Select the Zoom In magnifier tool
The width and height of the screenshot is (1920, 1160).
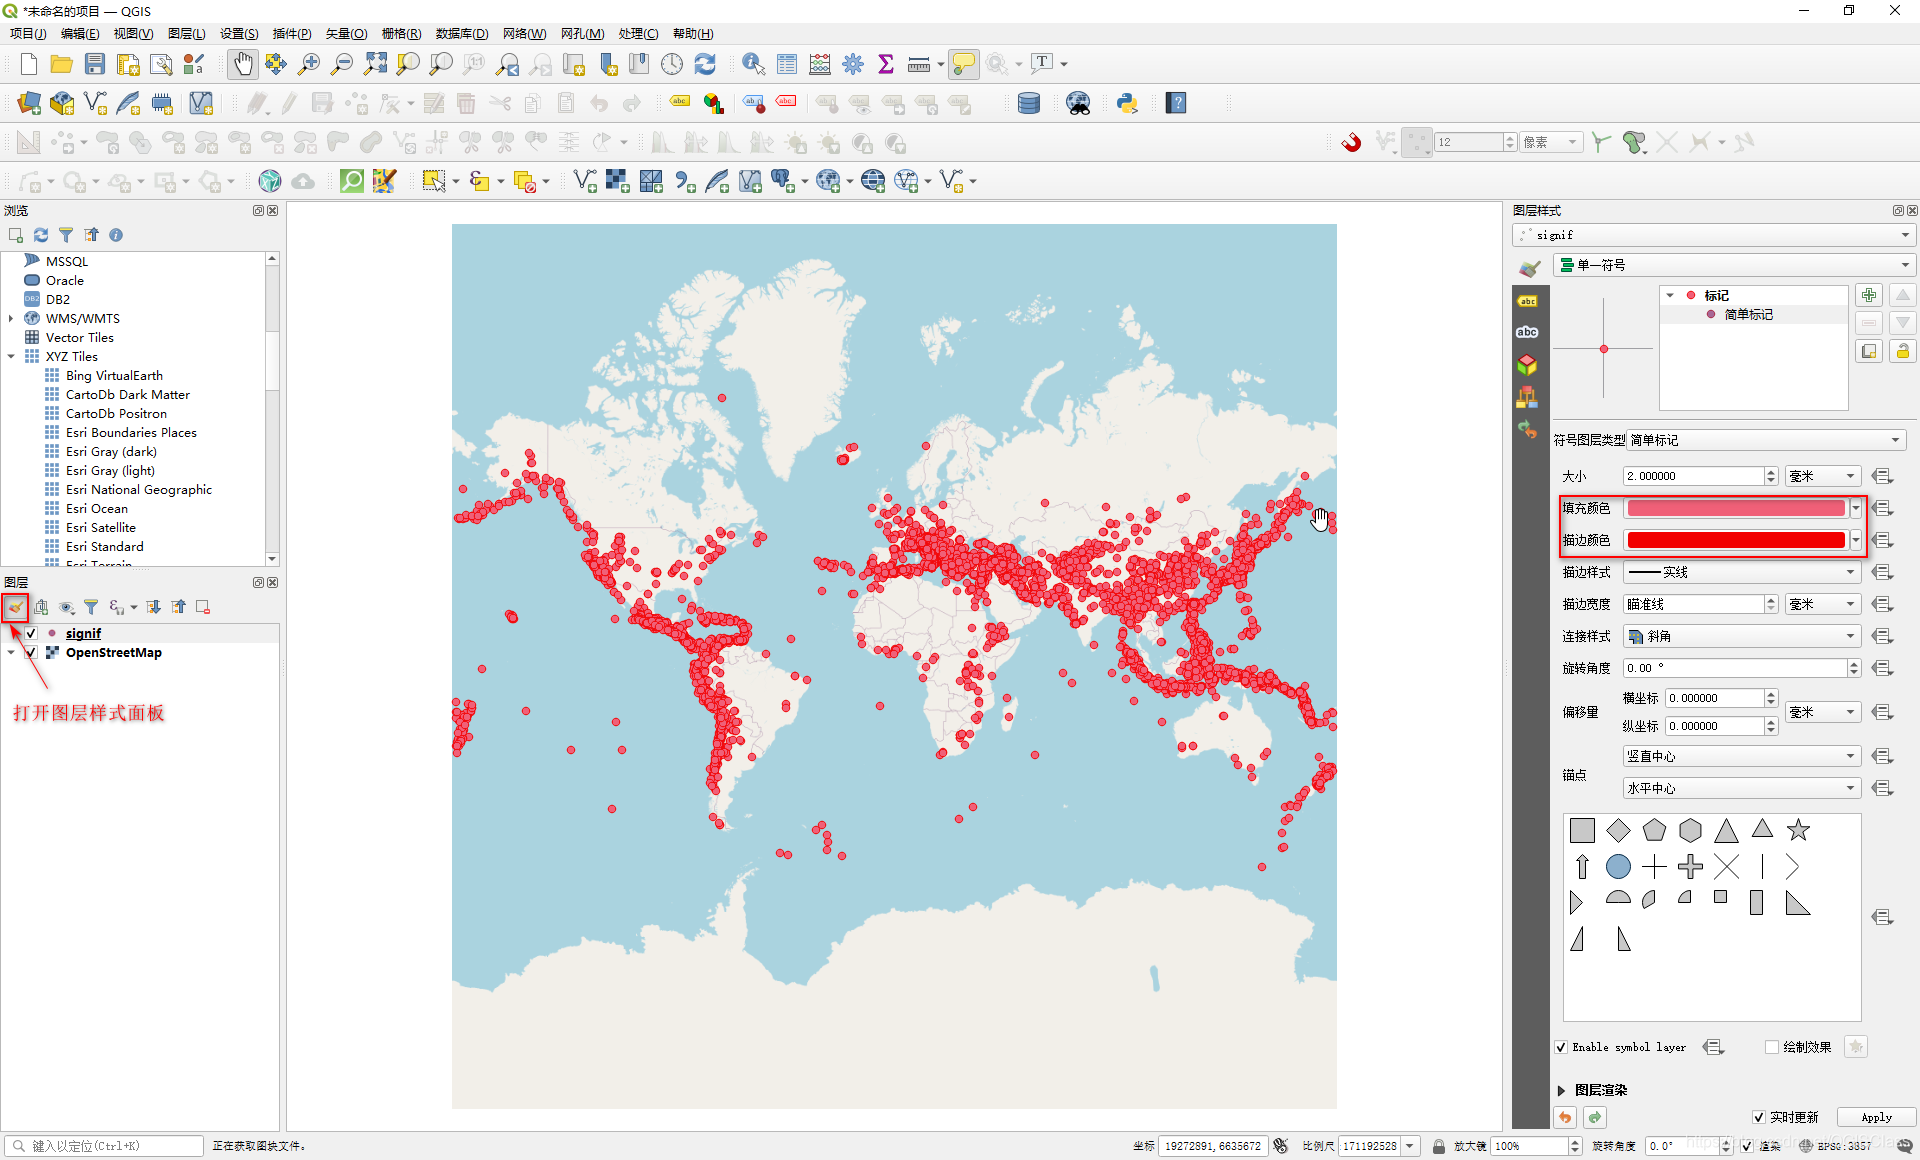coord(309,64)
